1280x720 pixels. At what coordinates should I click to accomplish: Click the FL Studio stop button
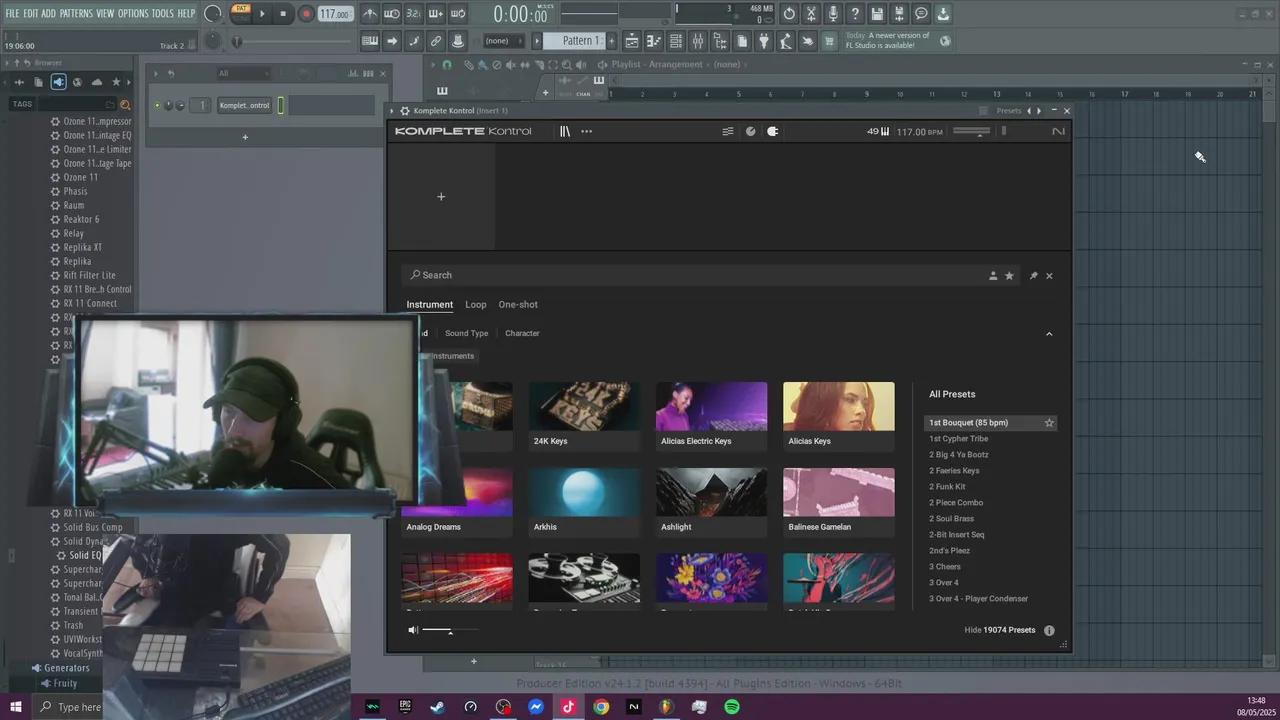283,14
